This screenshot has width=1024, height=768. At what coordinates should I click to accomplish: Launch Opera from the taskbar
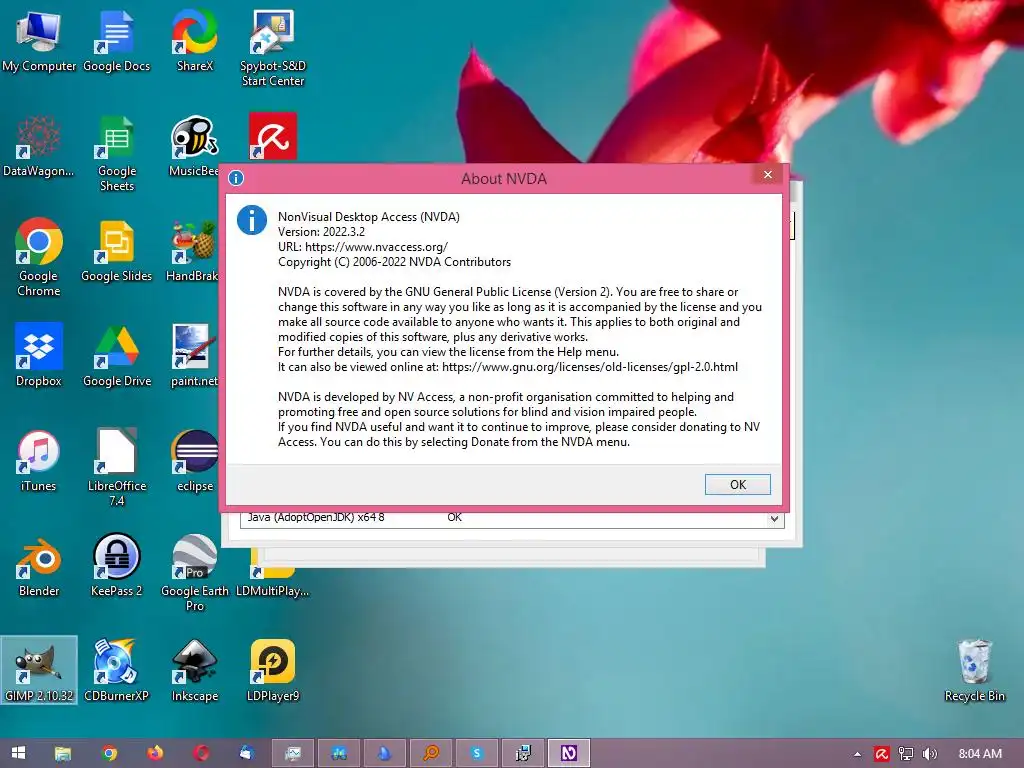(x=201, y=753)
